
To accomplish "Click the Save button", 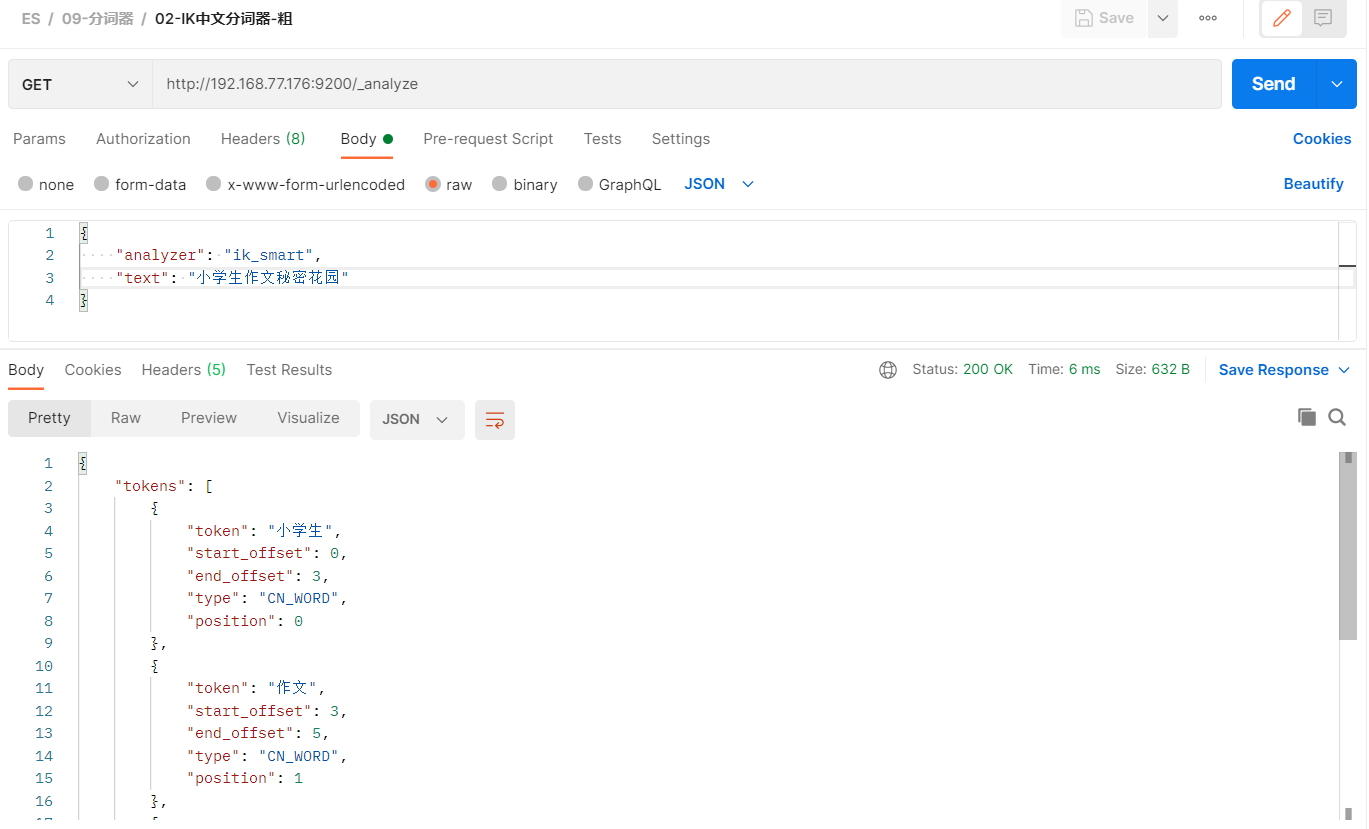I will [x=1104, y=18].
